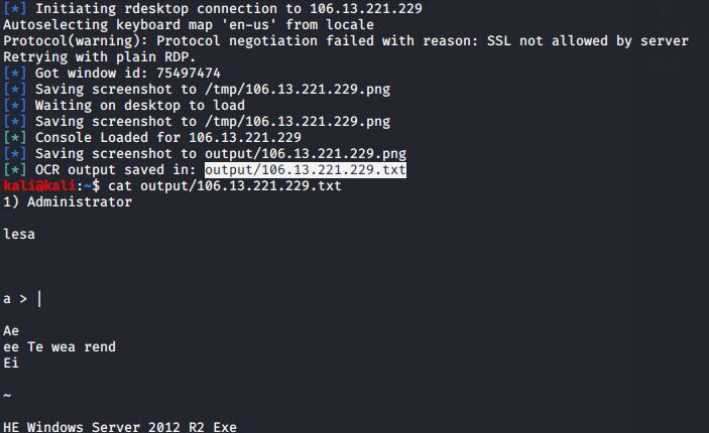
Task: Click the 'SSL not allowed by server' warning text
Action: coord(587,41)
